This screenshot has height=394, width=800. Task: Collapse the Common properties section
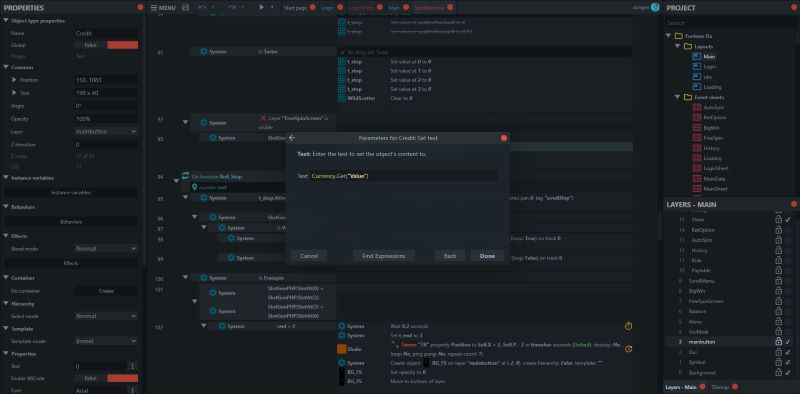click(6, 67)
